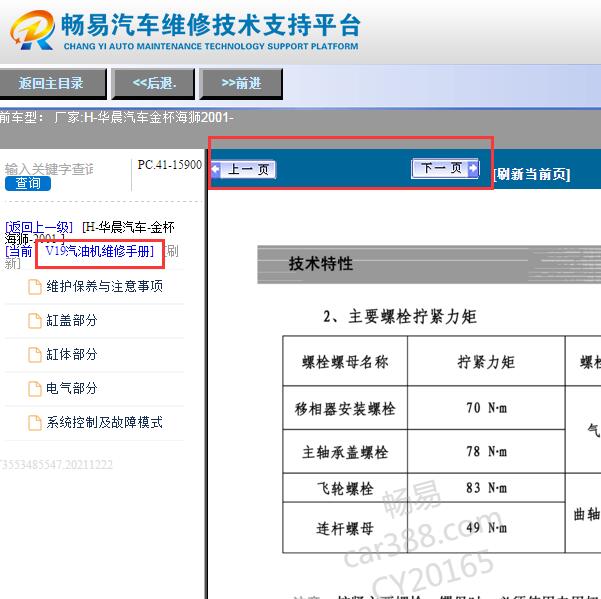Click the document icon beside 维护保养与注意事项
601x599 pixels.
pos(35,287)
